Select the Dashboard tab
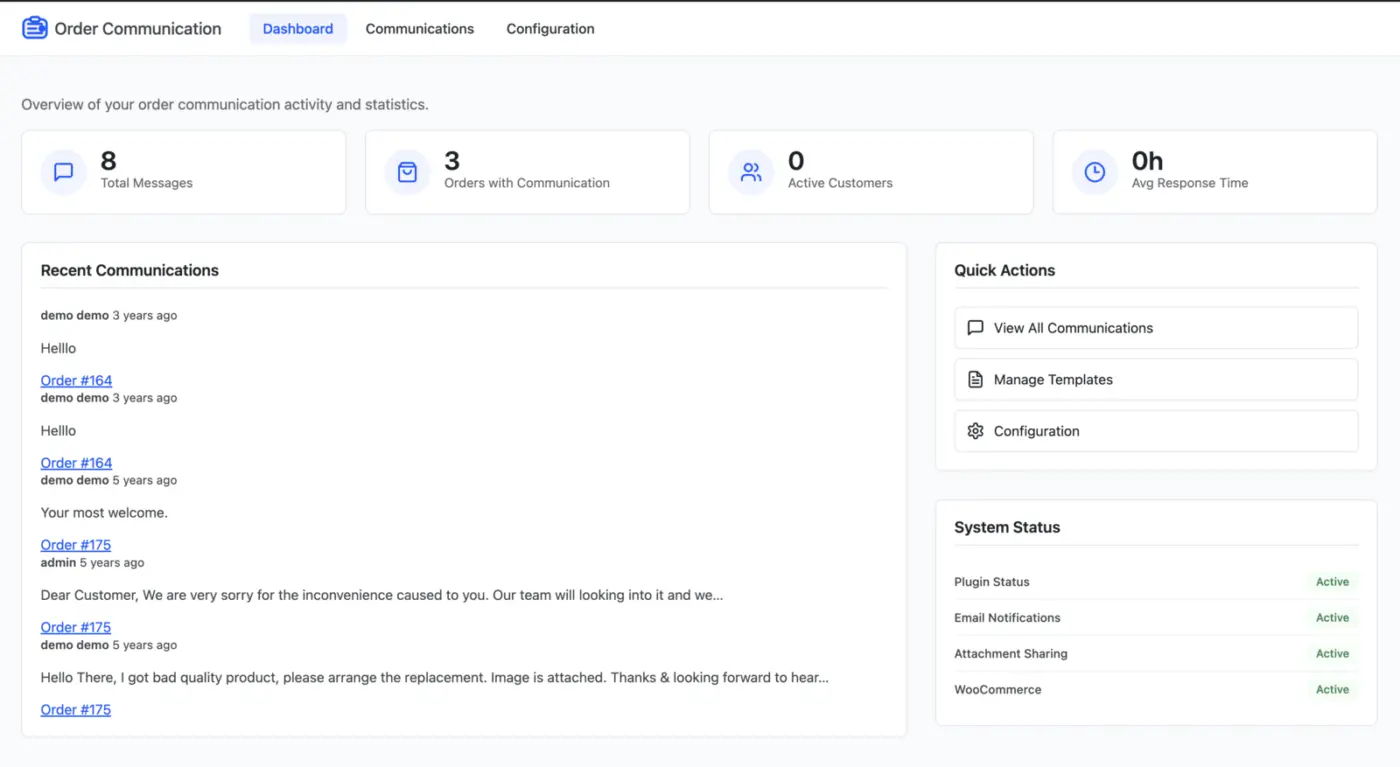 point(297,28)
